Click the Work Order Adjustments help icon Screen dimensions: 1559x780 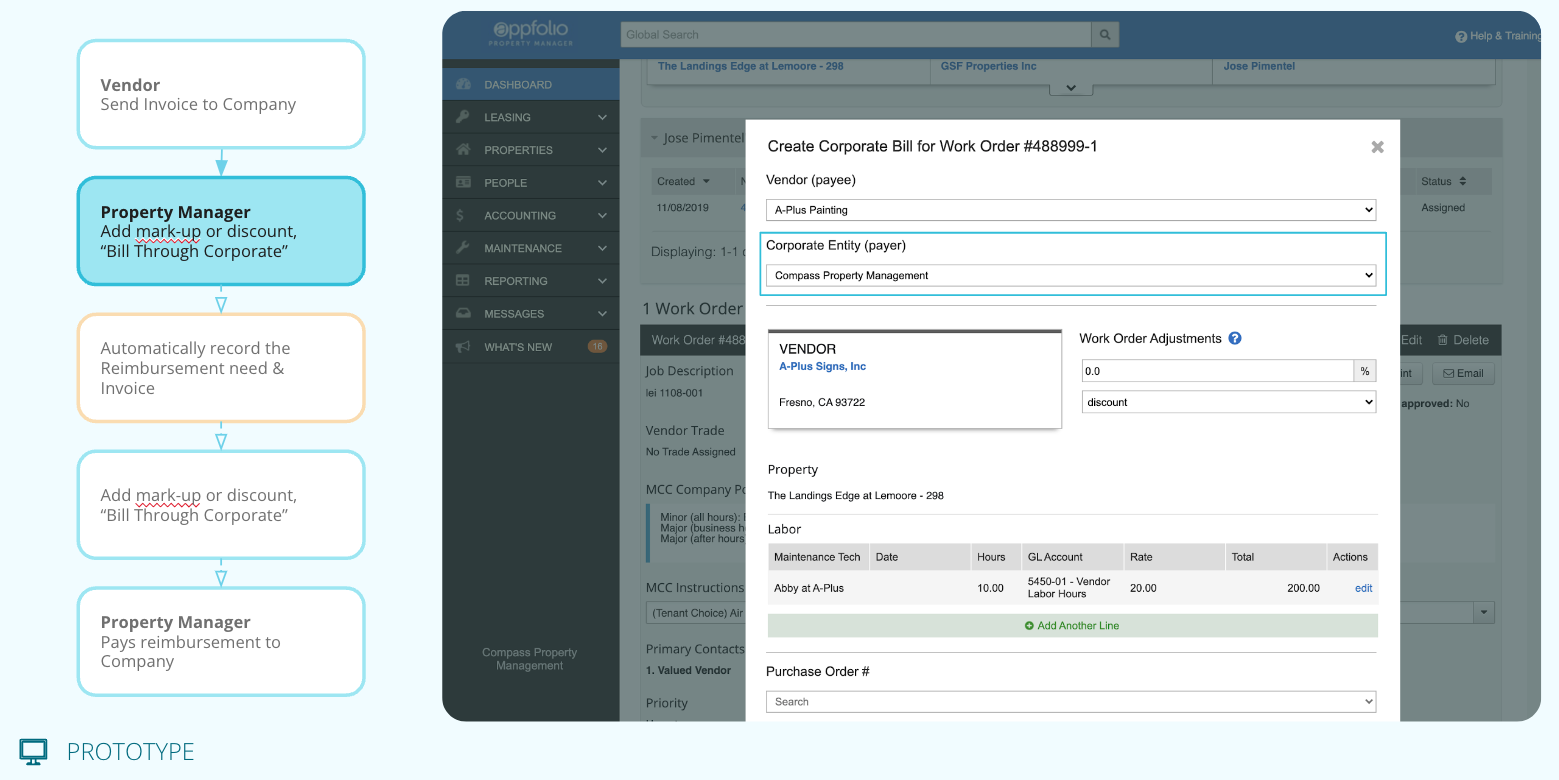pyautogui.click(x=1235, y=338)
